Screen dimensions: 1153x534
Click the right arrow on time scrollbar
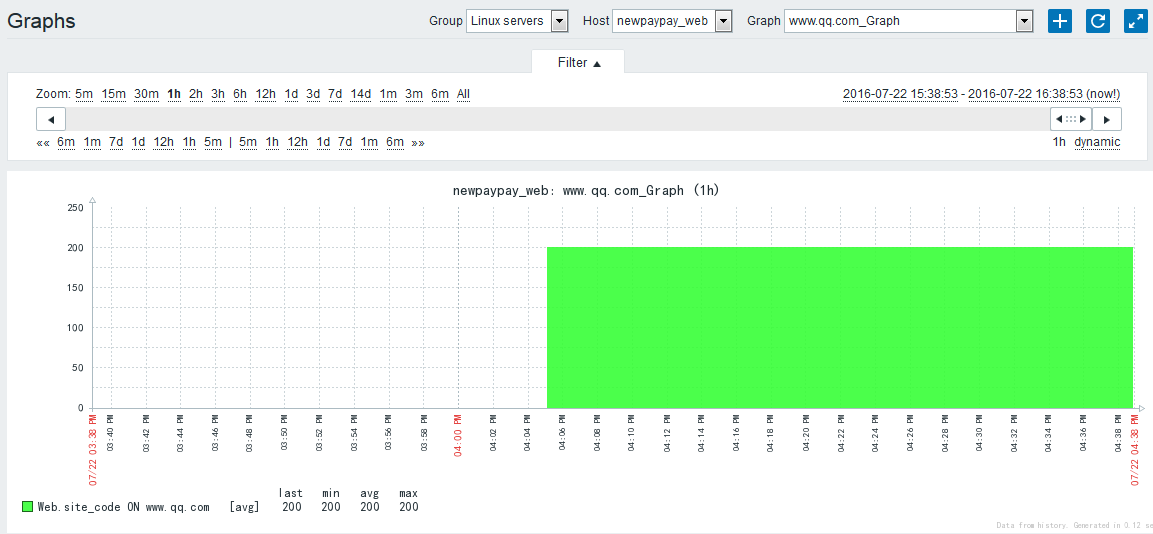click(1107, 118)
